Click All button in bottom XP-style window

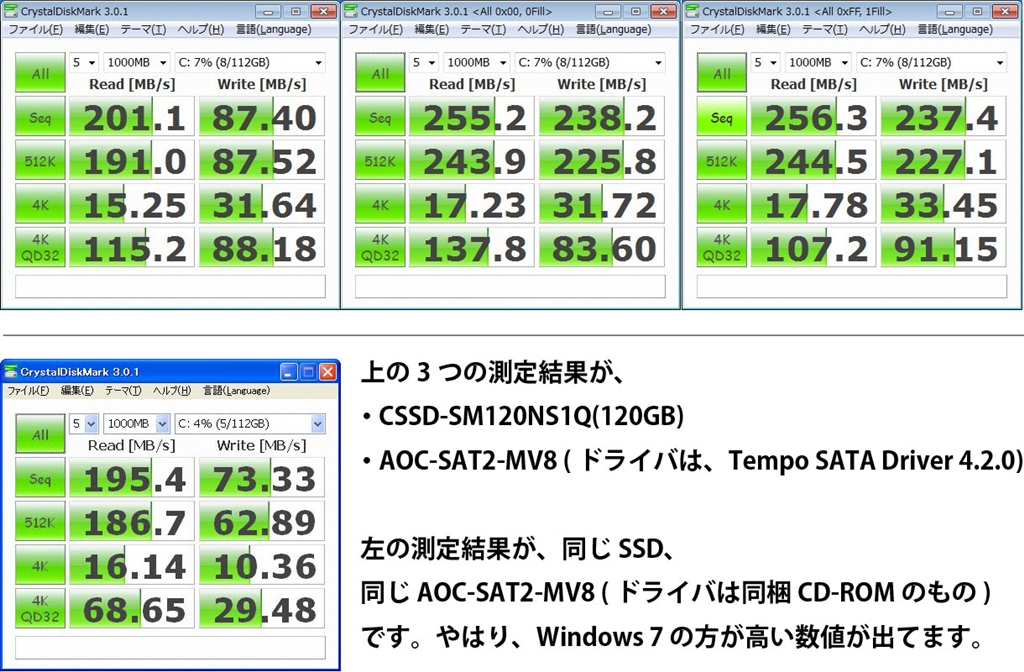click(x=40, y=434)
